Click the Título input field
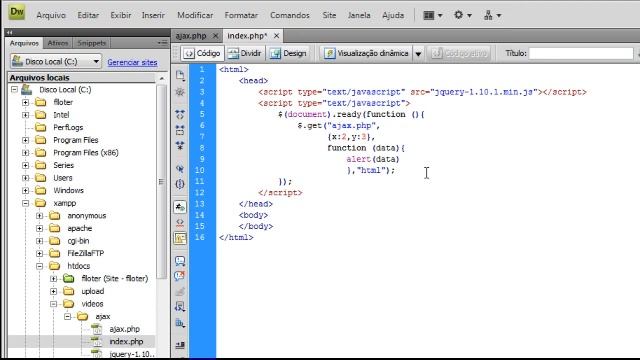 pyautogui.click(x=581, y=53)
